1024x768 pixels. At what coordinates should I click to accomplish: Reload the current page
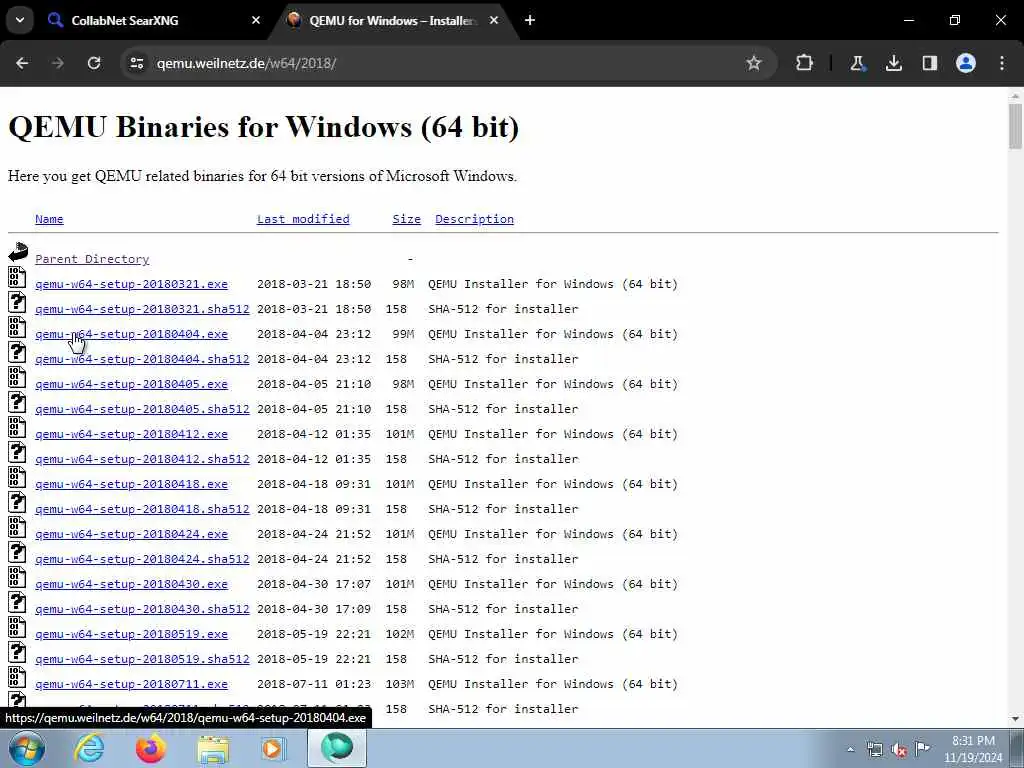pyautogui.click(x=94, y=63)
